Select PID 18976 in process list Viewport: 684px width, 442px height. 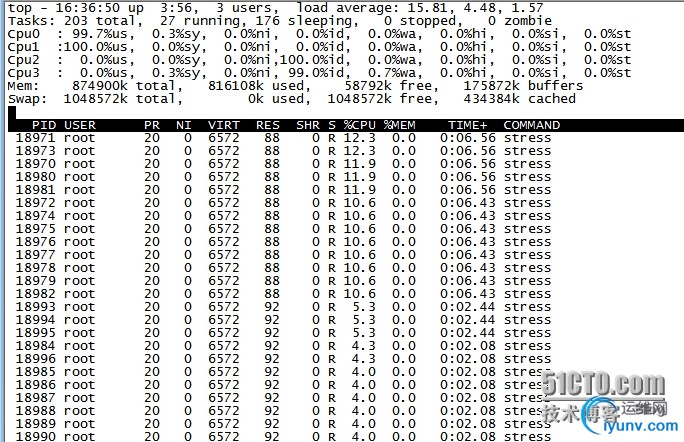click(x=36, y=242)
